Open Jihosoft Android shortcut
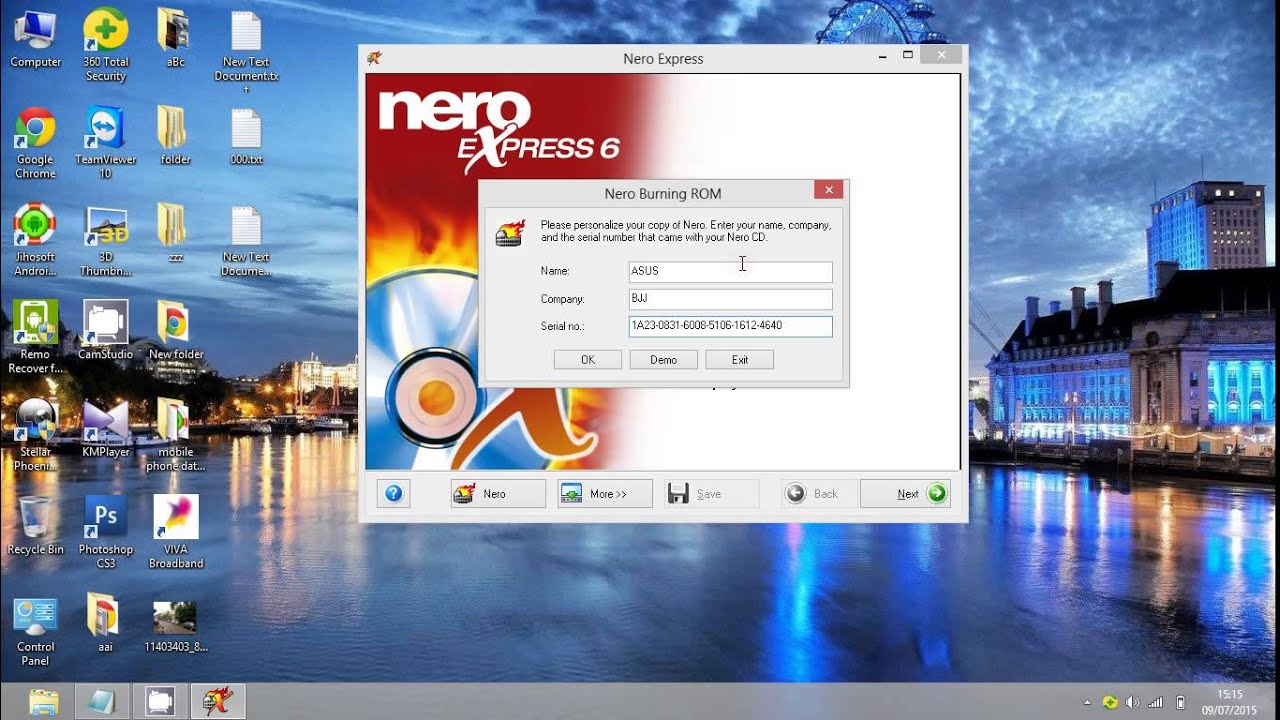 coord(35,241)
